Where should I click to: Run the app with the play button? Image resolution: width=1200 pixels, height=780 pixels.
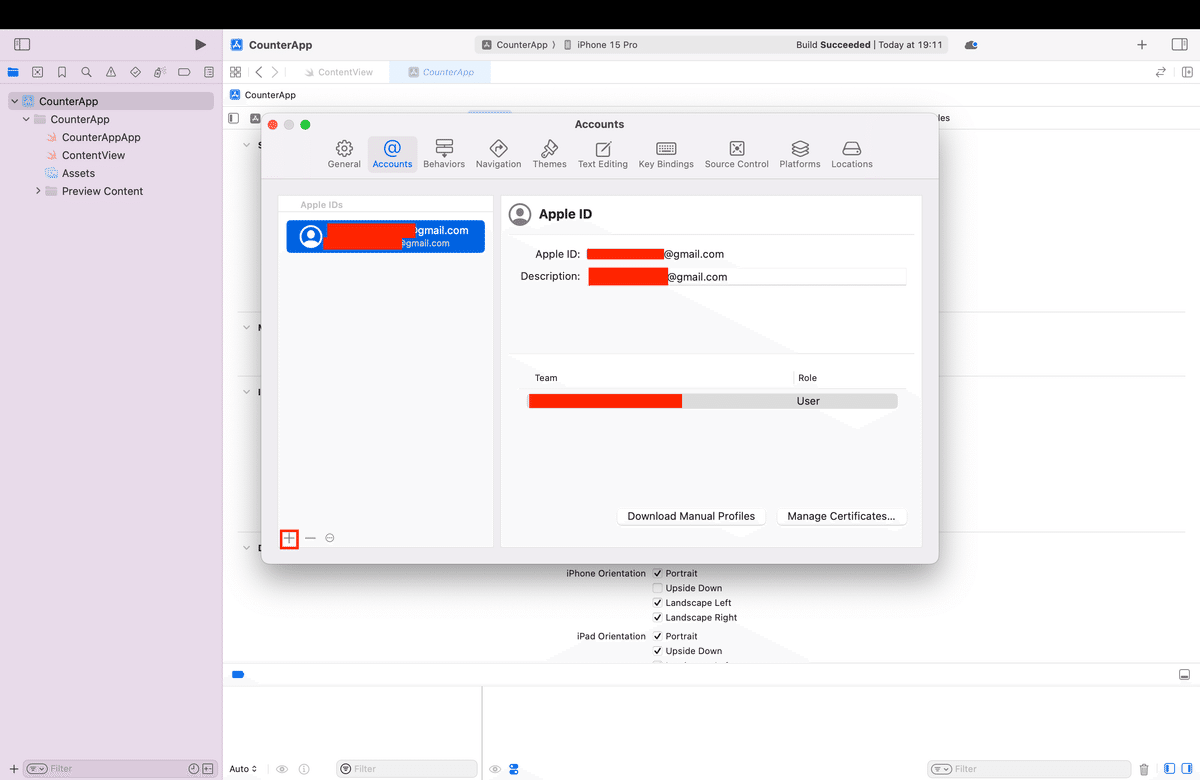point(200,45)
